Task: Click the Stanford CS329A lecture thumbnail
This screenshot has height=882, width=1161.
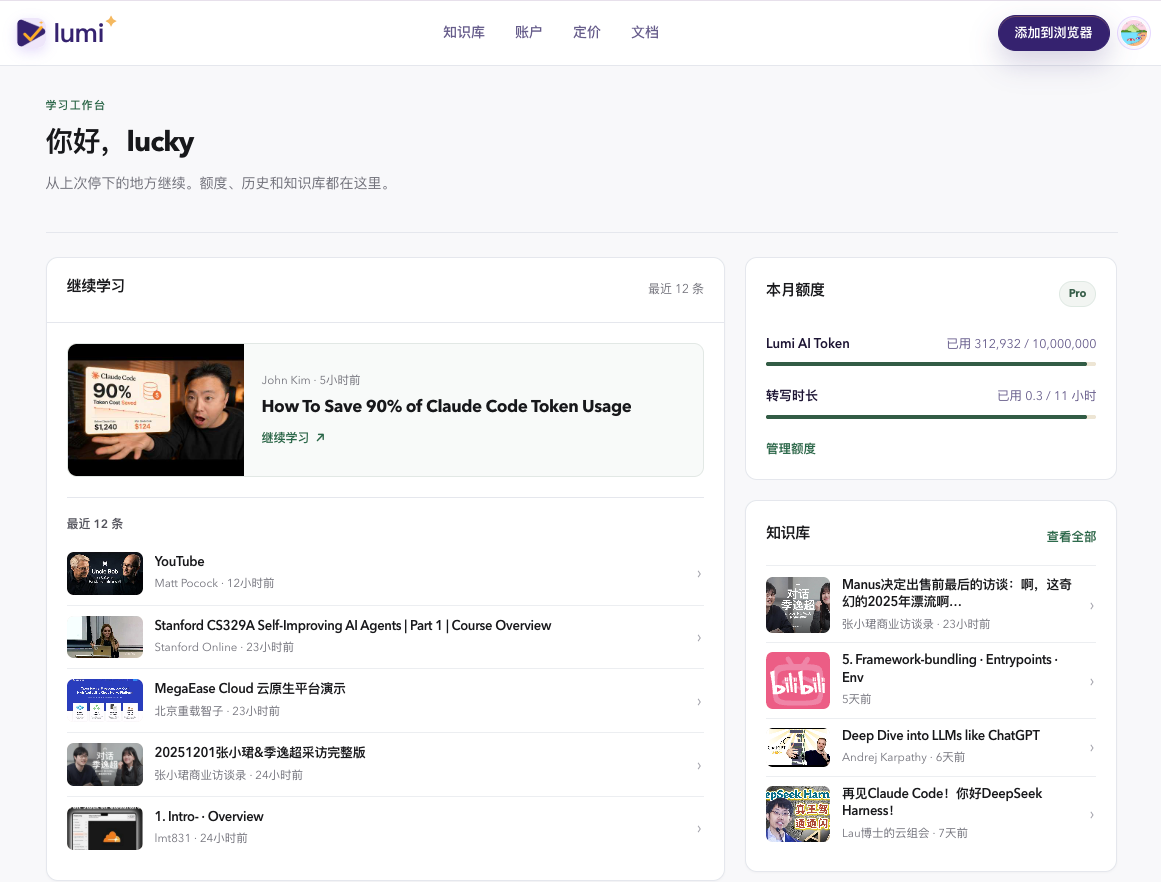Action: coord(104,637)
